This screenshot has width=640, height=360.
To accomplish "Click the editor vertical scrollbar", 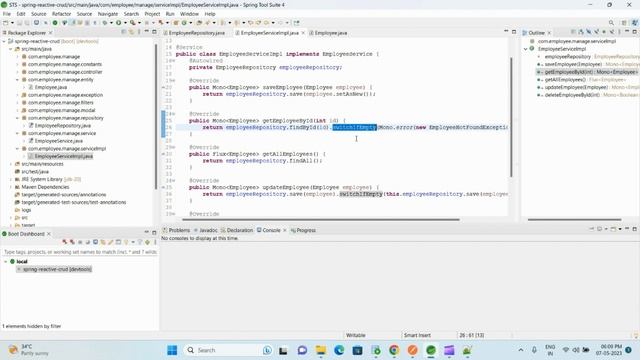I will [x=511, y=117].
